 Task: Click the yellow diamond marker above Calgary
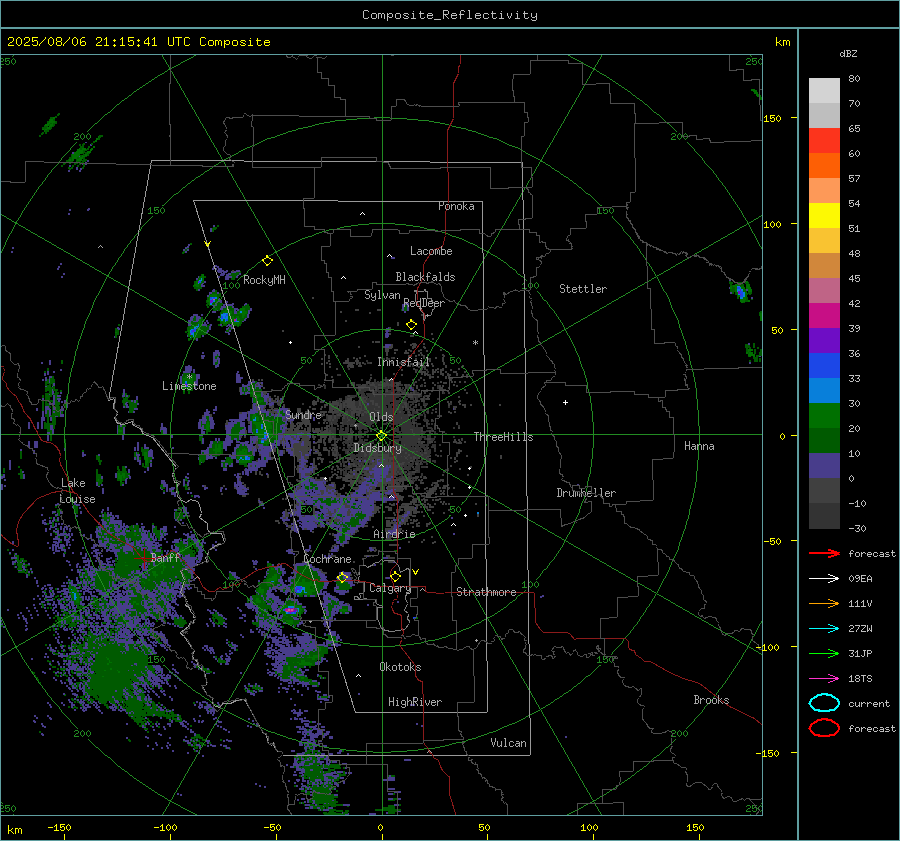click(x=395, y=576)
